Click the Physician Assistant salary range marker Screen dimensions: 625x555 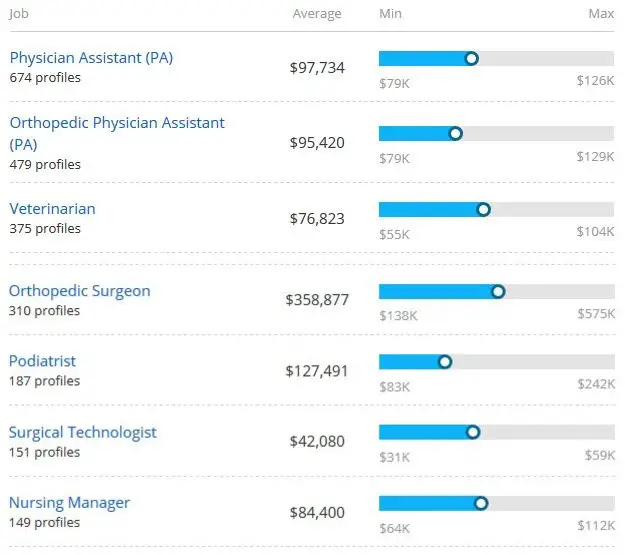pyautogui.click(x=472, y=59)
